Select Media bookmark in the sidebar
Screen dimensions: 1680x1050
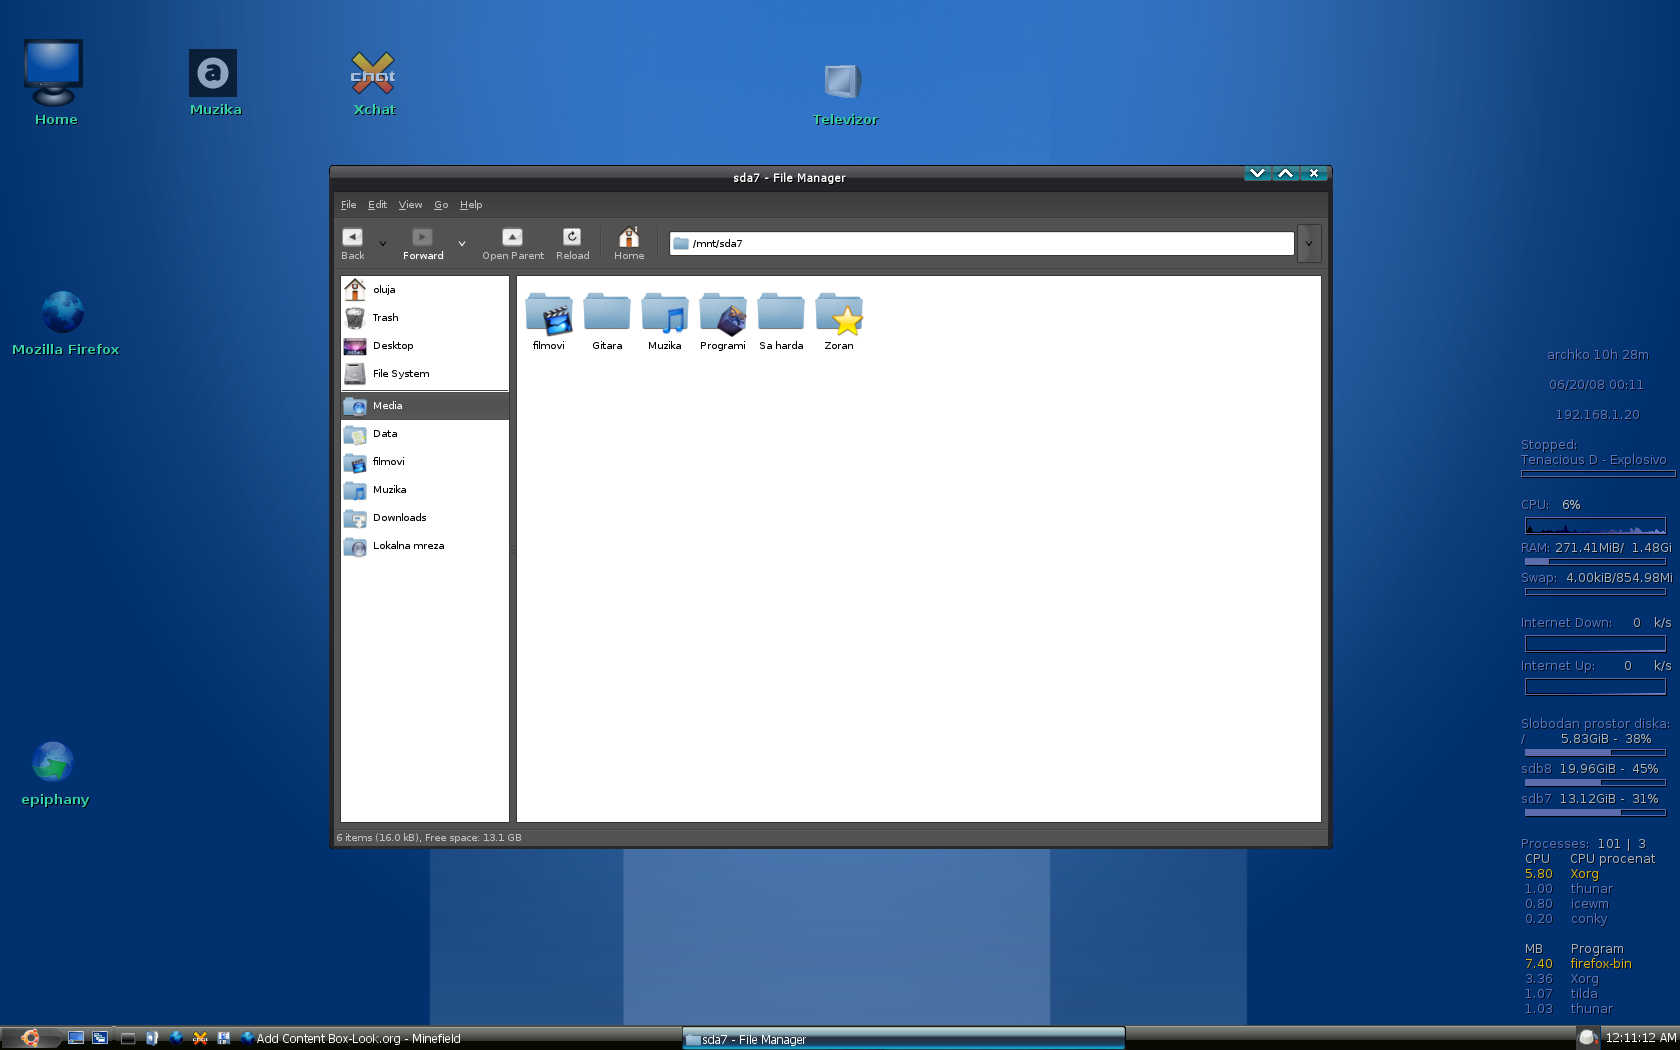[x=425, y=406]
